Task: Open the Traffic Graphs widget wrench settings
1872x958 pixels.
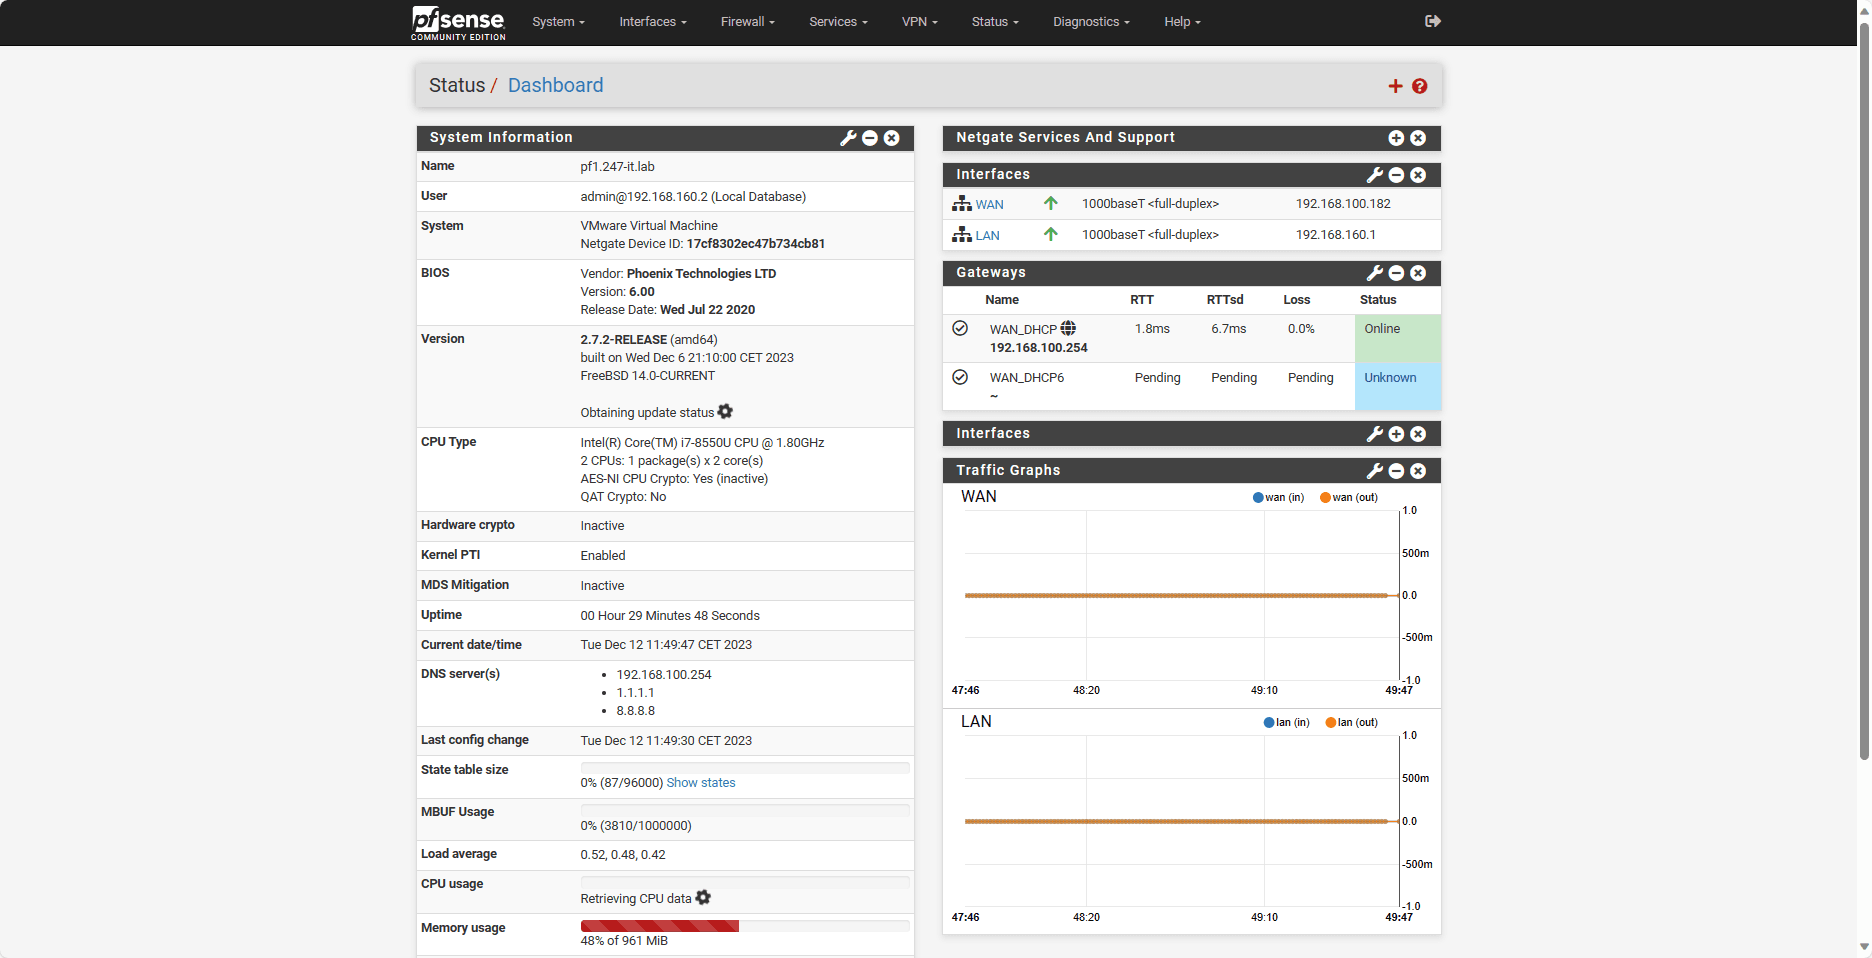Action: click(1375, 471)
